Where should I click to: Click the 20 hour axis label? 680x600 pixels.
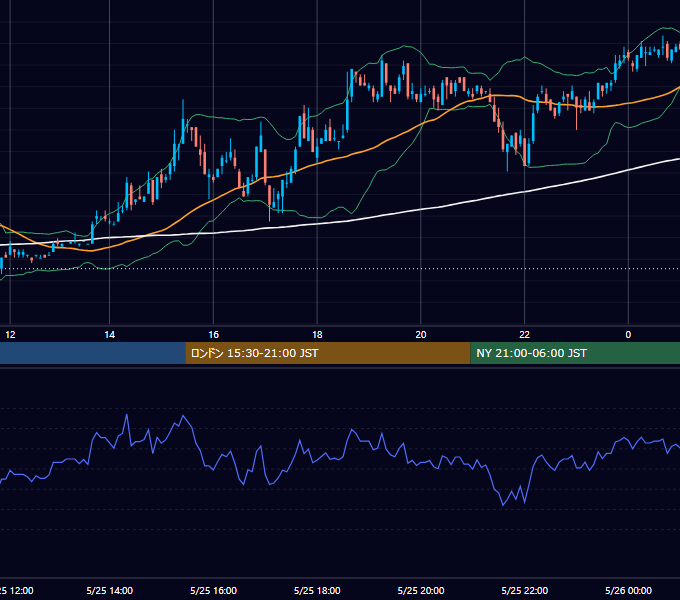click(421, 335)
